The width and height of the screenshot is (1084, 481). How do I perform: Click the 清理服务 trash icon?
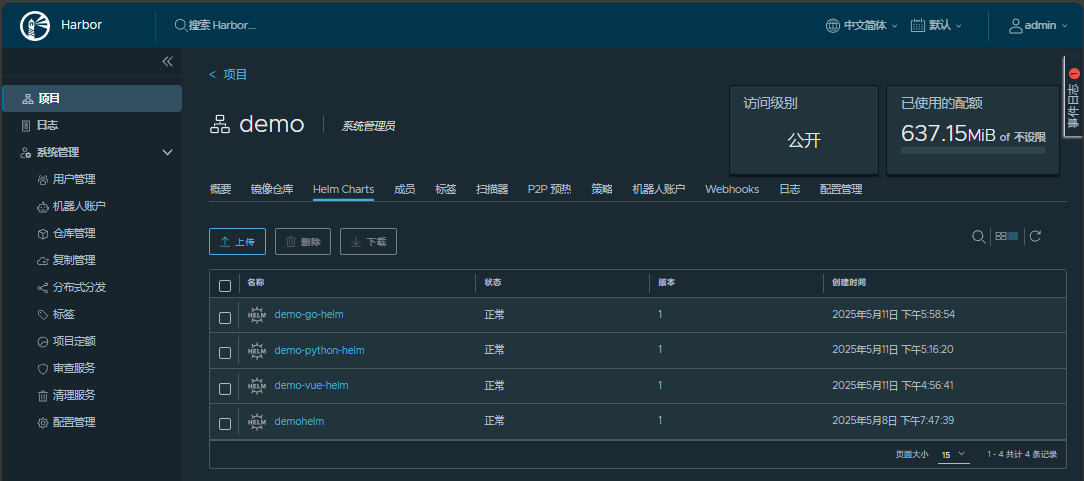pyautogui.click(x=42, y=395)
